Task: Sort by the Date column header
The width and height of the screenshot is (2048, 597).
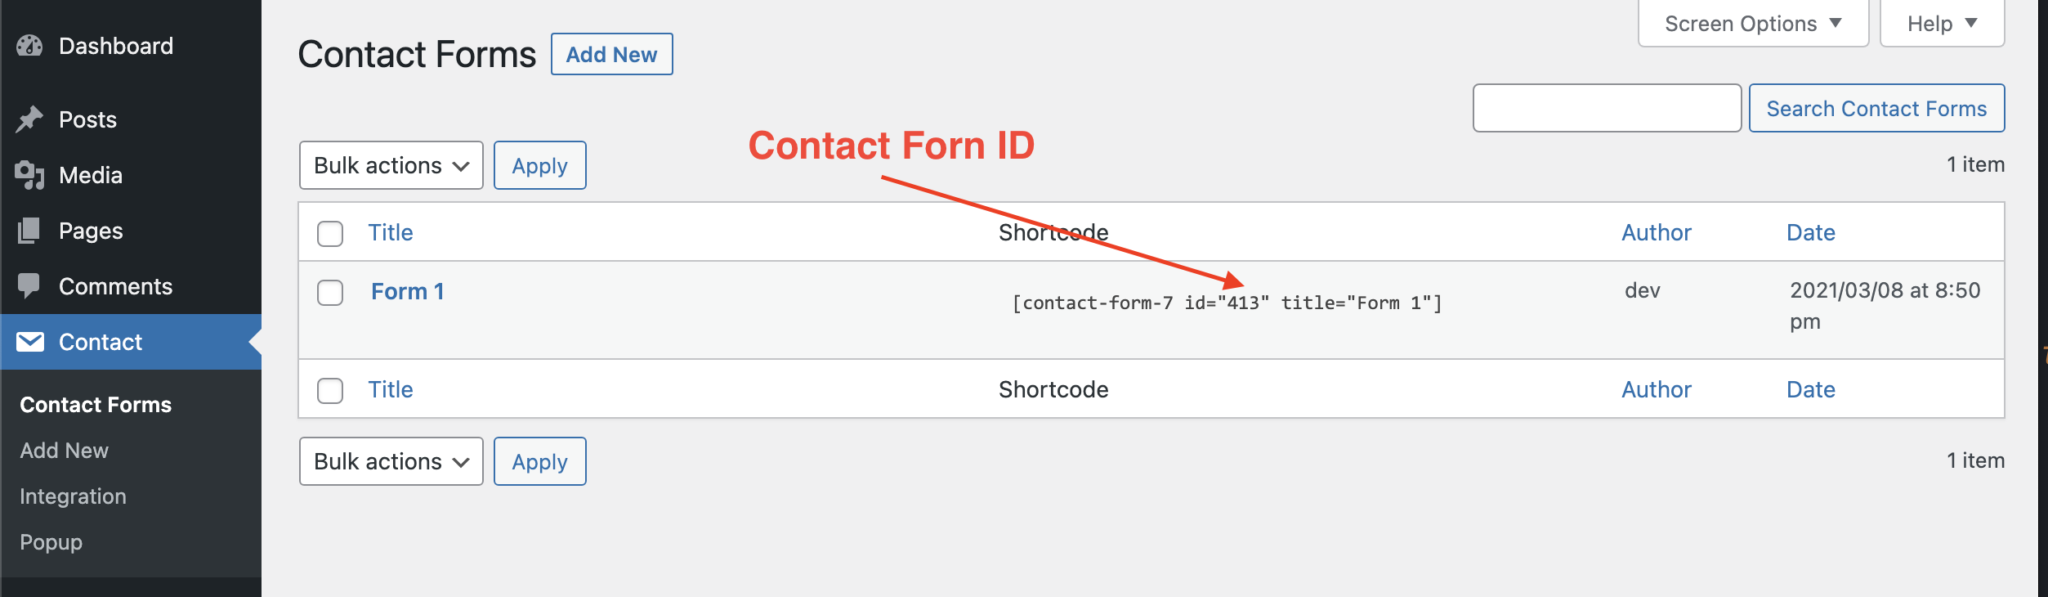Action: point(1810,233)
